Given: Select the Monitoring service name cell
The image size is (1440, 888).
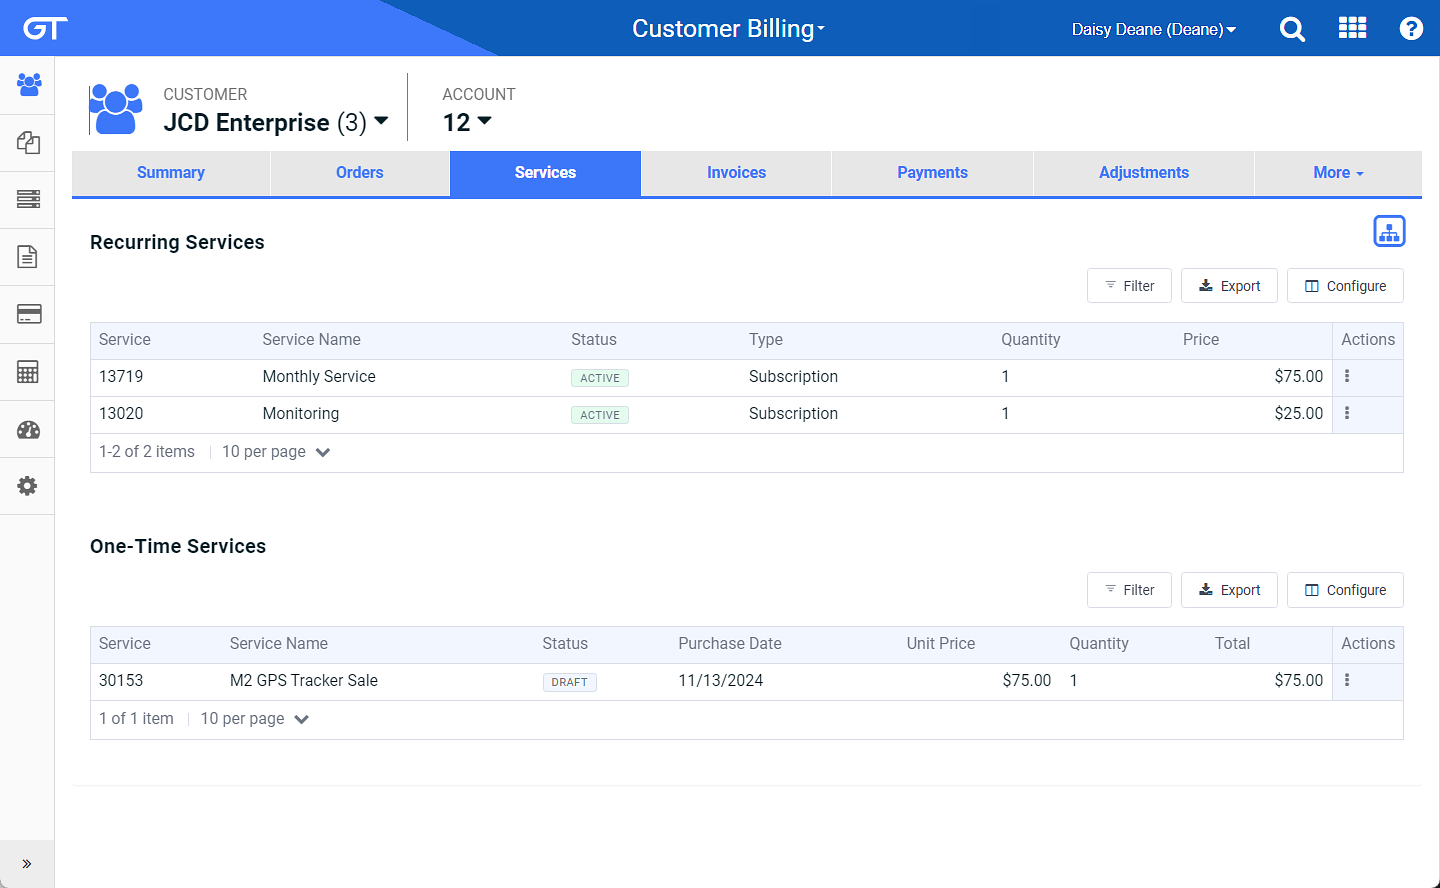Looking at the screenshot, I should pos(301,414).
